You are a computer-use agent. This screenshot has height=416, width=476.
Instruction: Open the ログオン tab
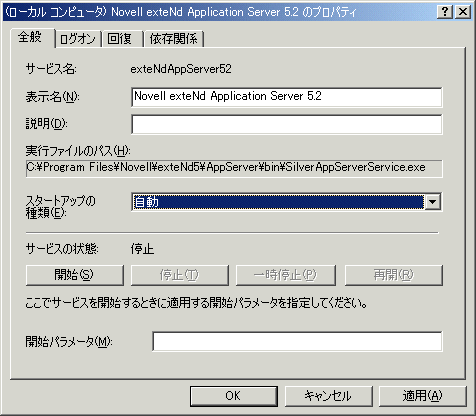pyautogui.click(x=78, y=39)
